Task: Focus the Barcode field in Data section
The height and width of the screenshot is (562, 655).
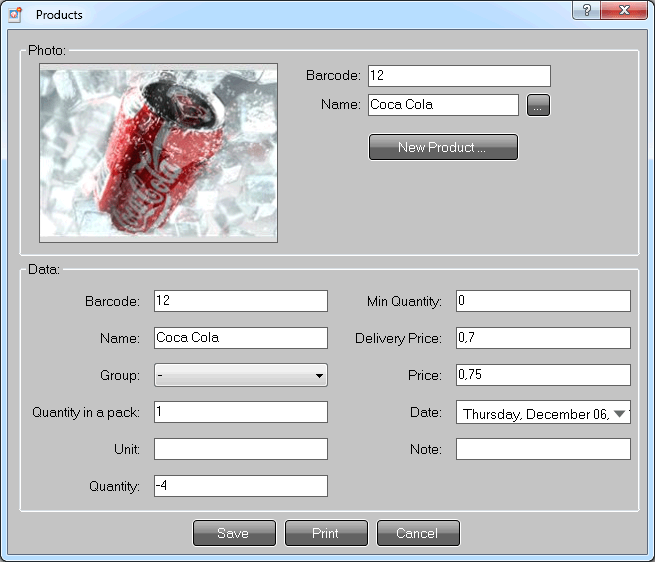Action: pyautogui.click(x=241, y=302)
